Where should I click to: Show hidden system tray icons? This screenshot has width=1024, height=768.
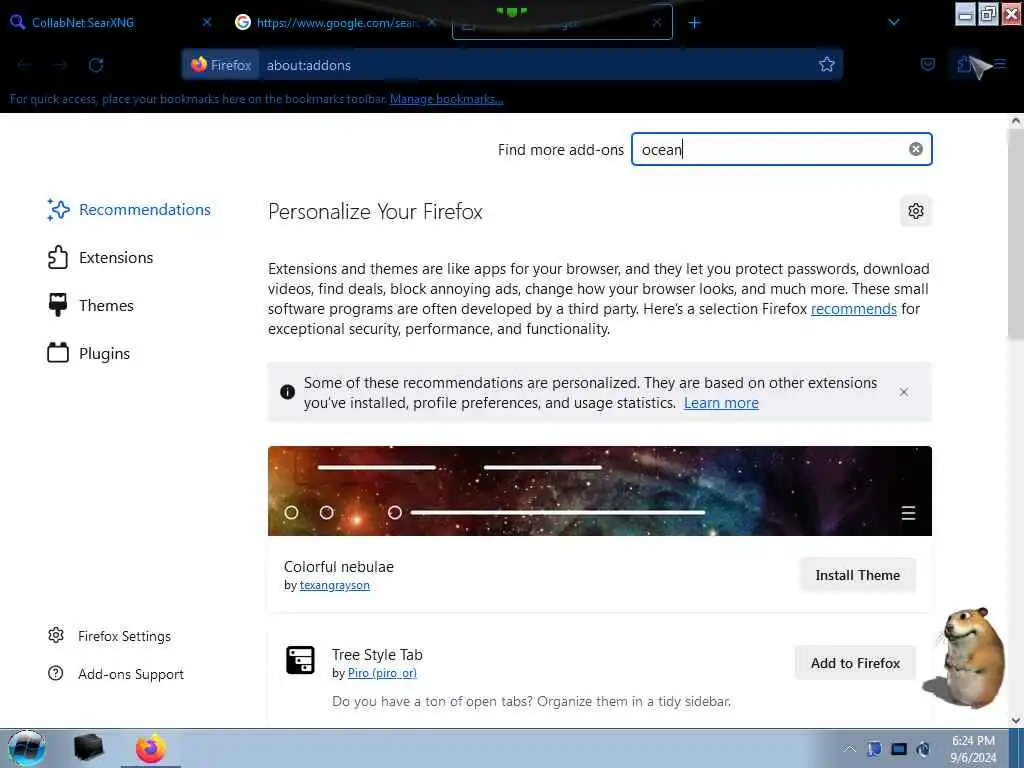pos(848,749)
